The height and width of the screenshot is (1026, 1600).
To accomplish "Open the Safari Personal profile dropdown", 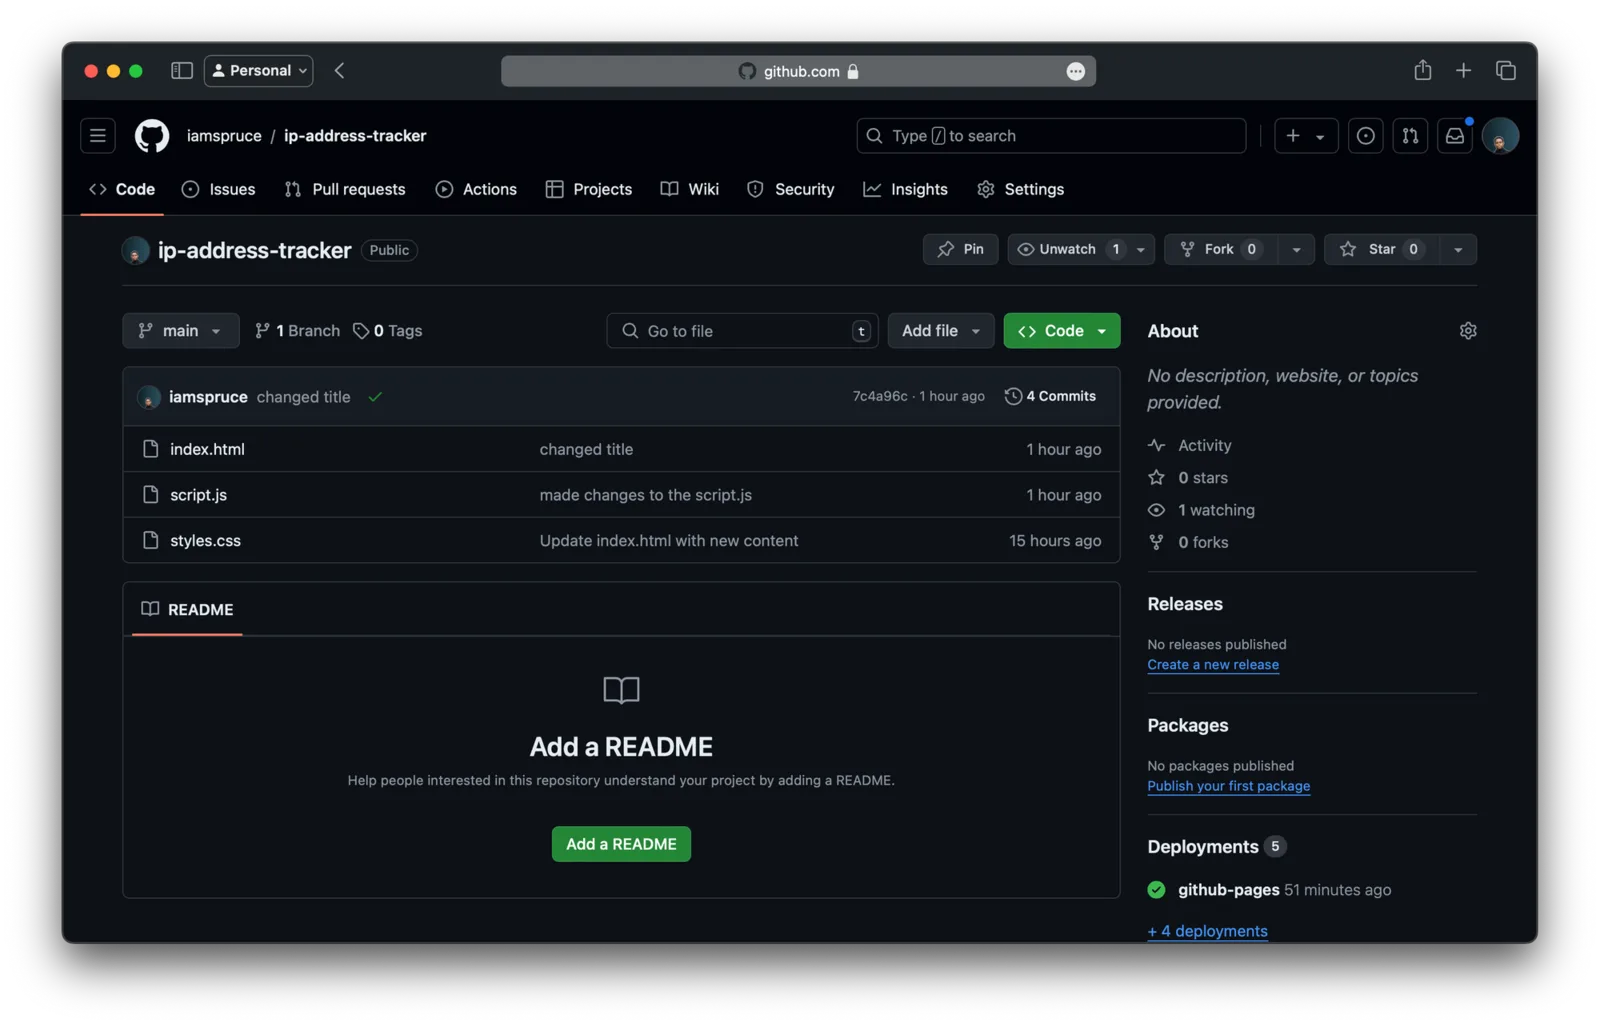I will pos(259,71).
